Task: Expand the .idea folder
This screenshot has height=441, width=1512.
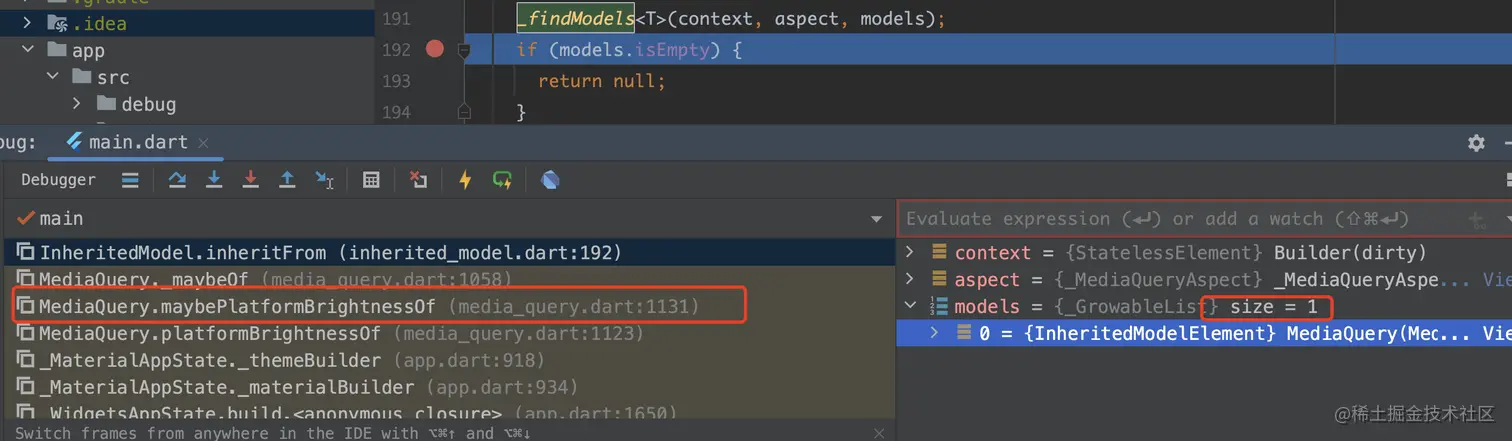Action: pyautogui.click(x=27, y=22)
